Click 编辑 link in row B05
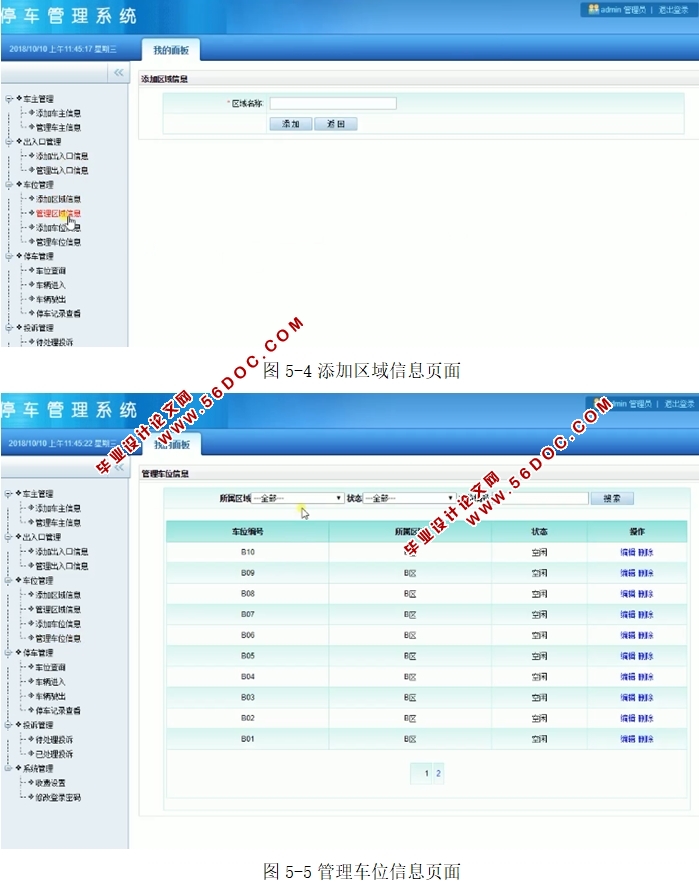Image resolution: width=699 pixels, height=887 pixels. click(628, 656)
